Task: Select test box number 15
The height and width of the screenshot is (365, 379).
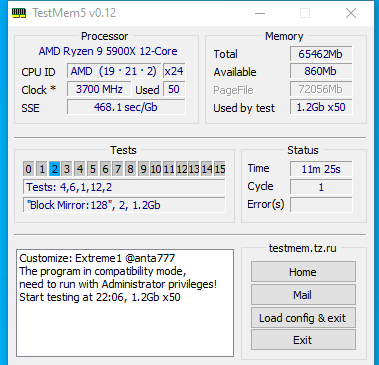Action: click(x=219, y=169)
